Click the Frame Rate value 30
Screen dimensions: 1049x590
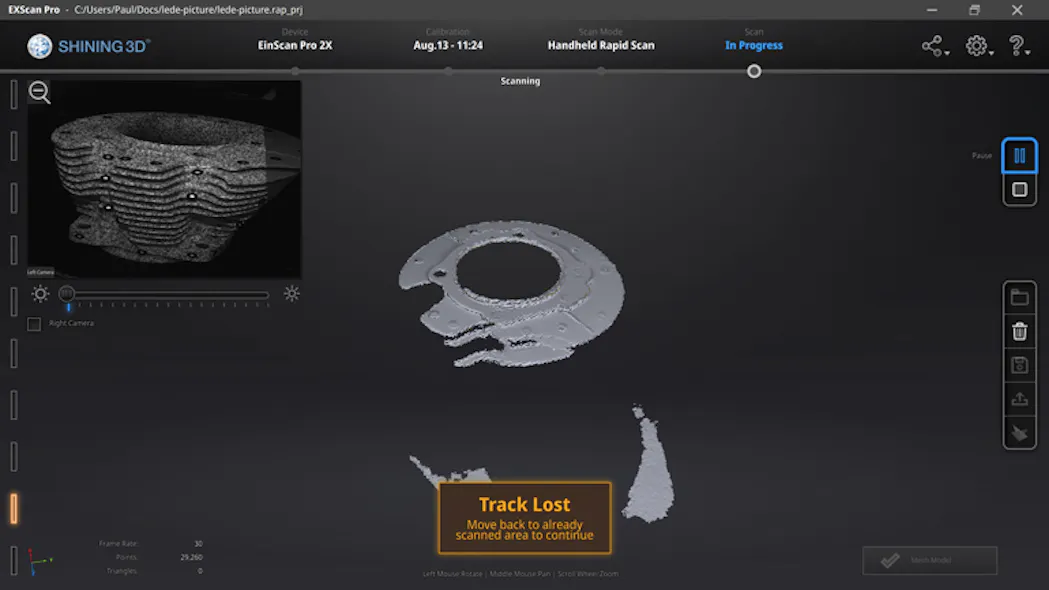click(x=198, y=544)
